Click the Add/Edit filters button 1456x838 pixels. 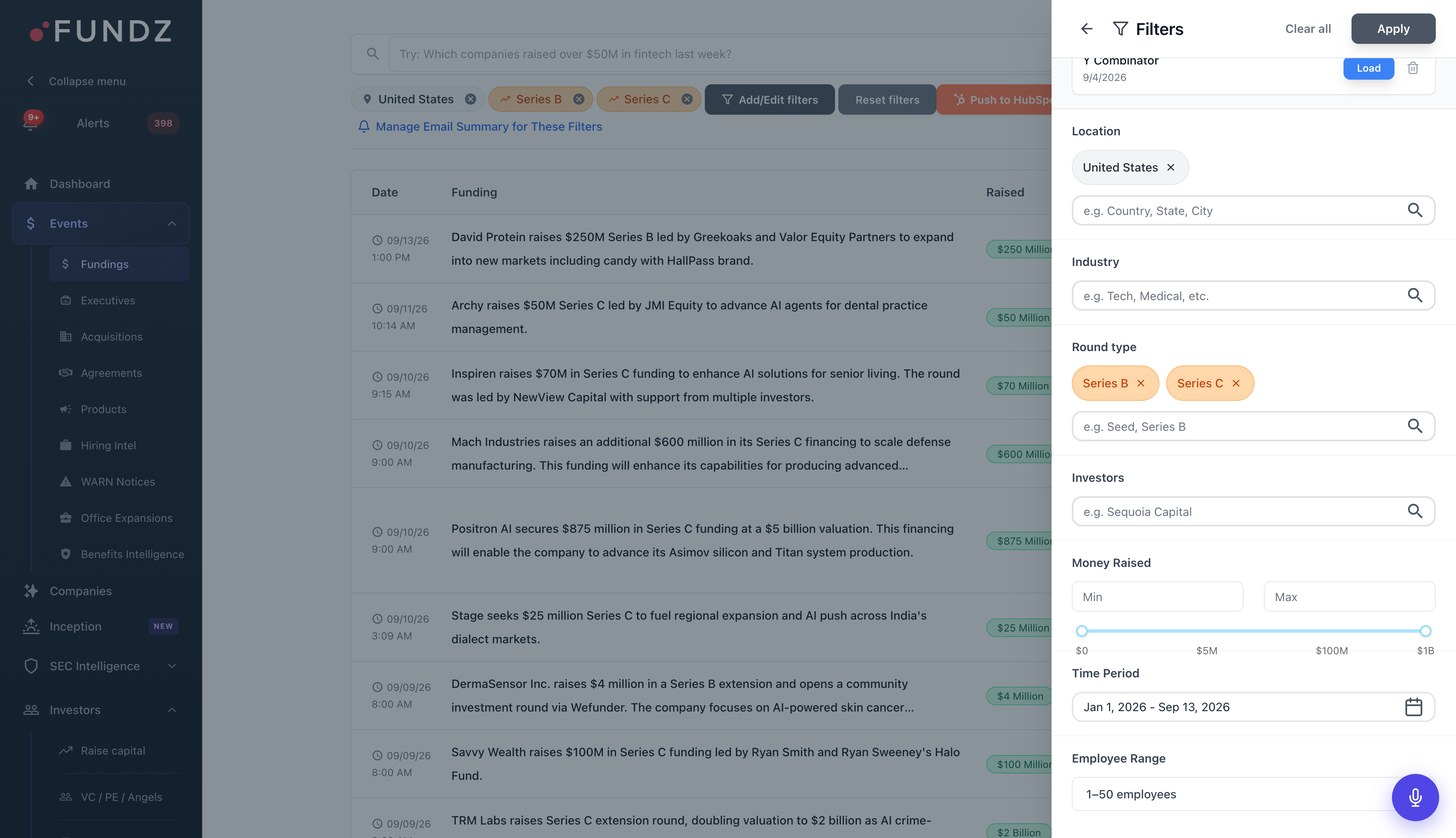coord(769,99)
